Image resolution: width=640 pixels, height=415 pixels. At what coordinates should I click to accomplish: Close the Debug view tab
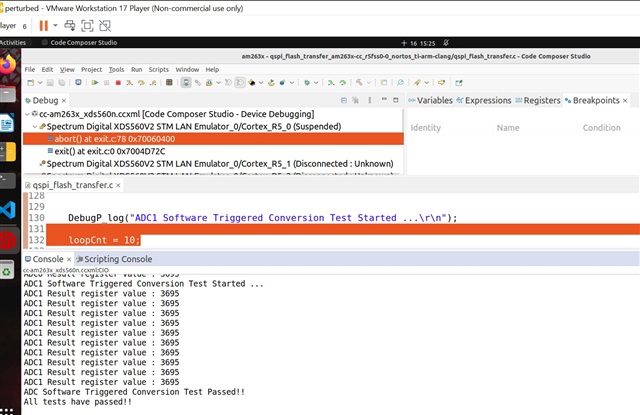click(x=64, y=100)
